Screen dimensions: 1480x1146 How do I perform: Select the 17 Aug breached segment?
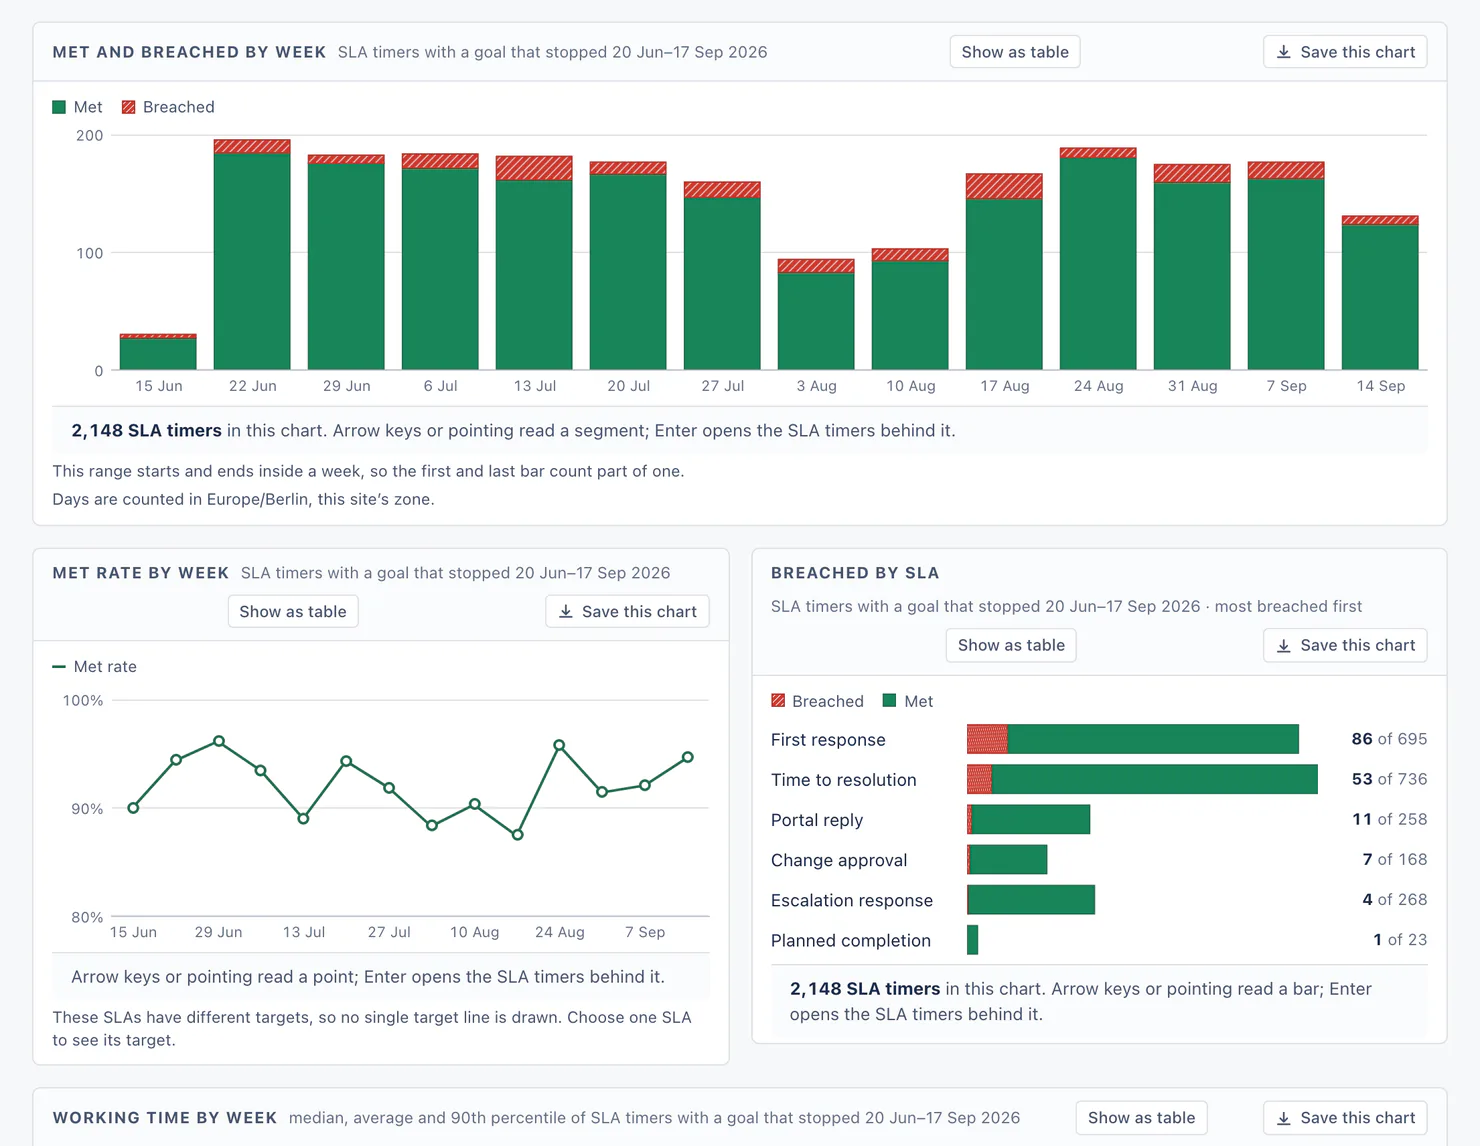pos(1004,187)
